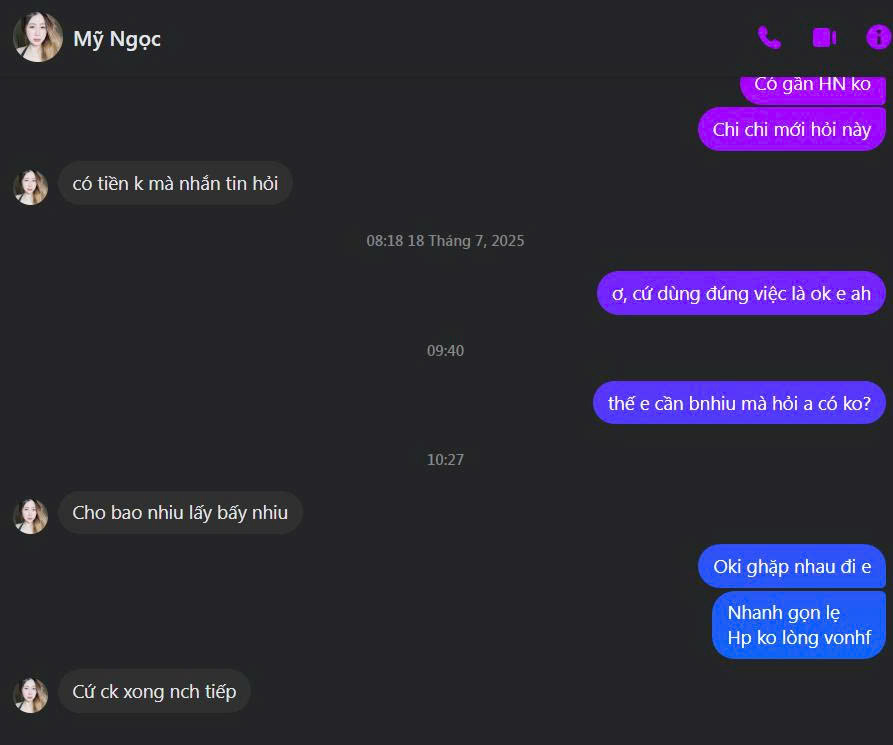Click sent message "ơ, cứ dùng đúng việc là ok e ah"

coord(741,293)
